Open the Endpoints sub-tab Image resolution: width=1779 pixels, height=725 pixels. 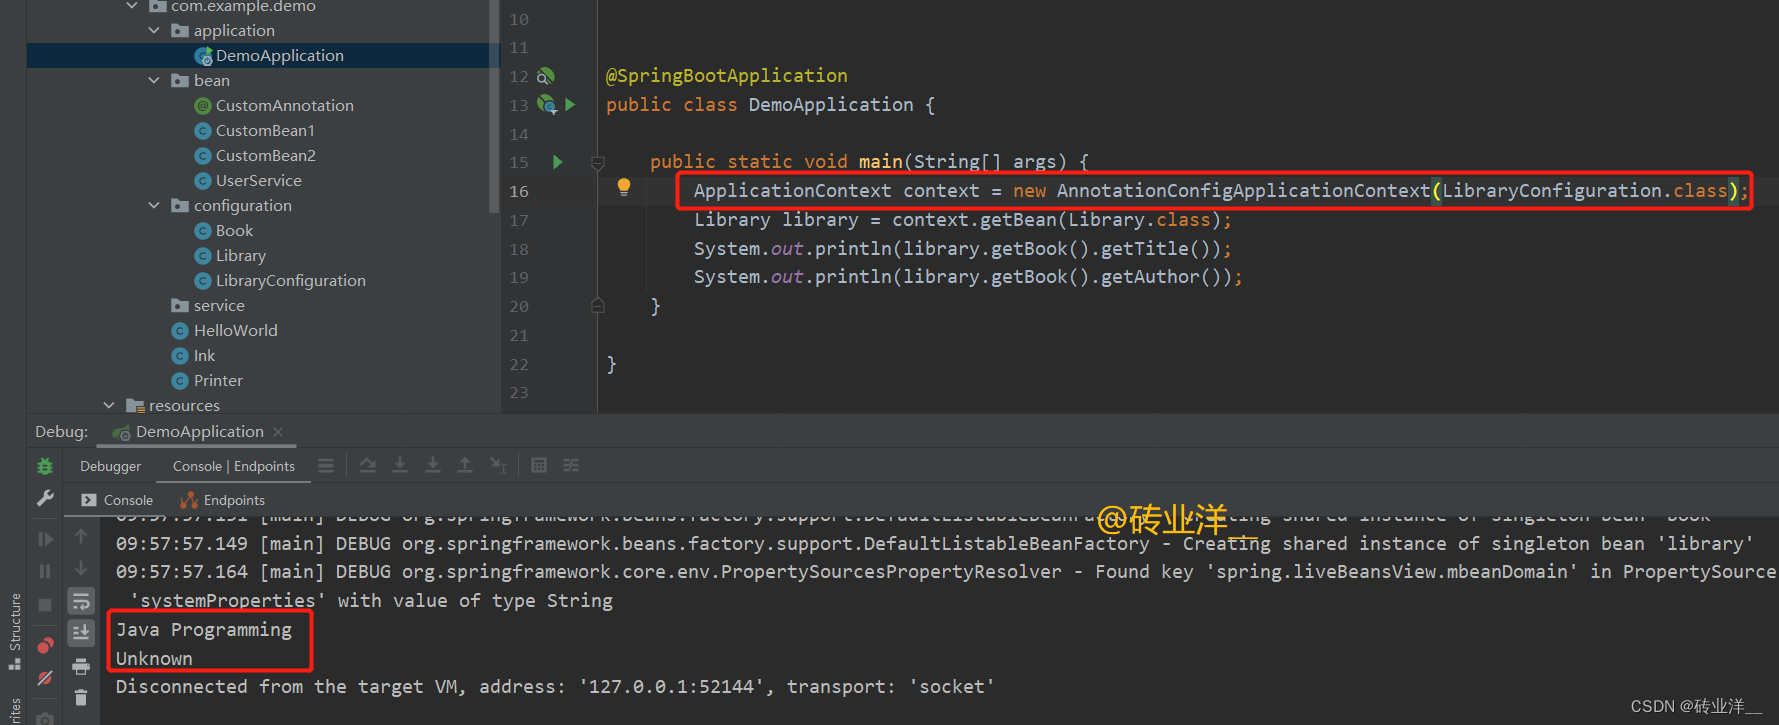223,500
